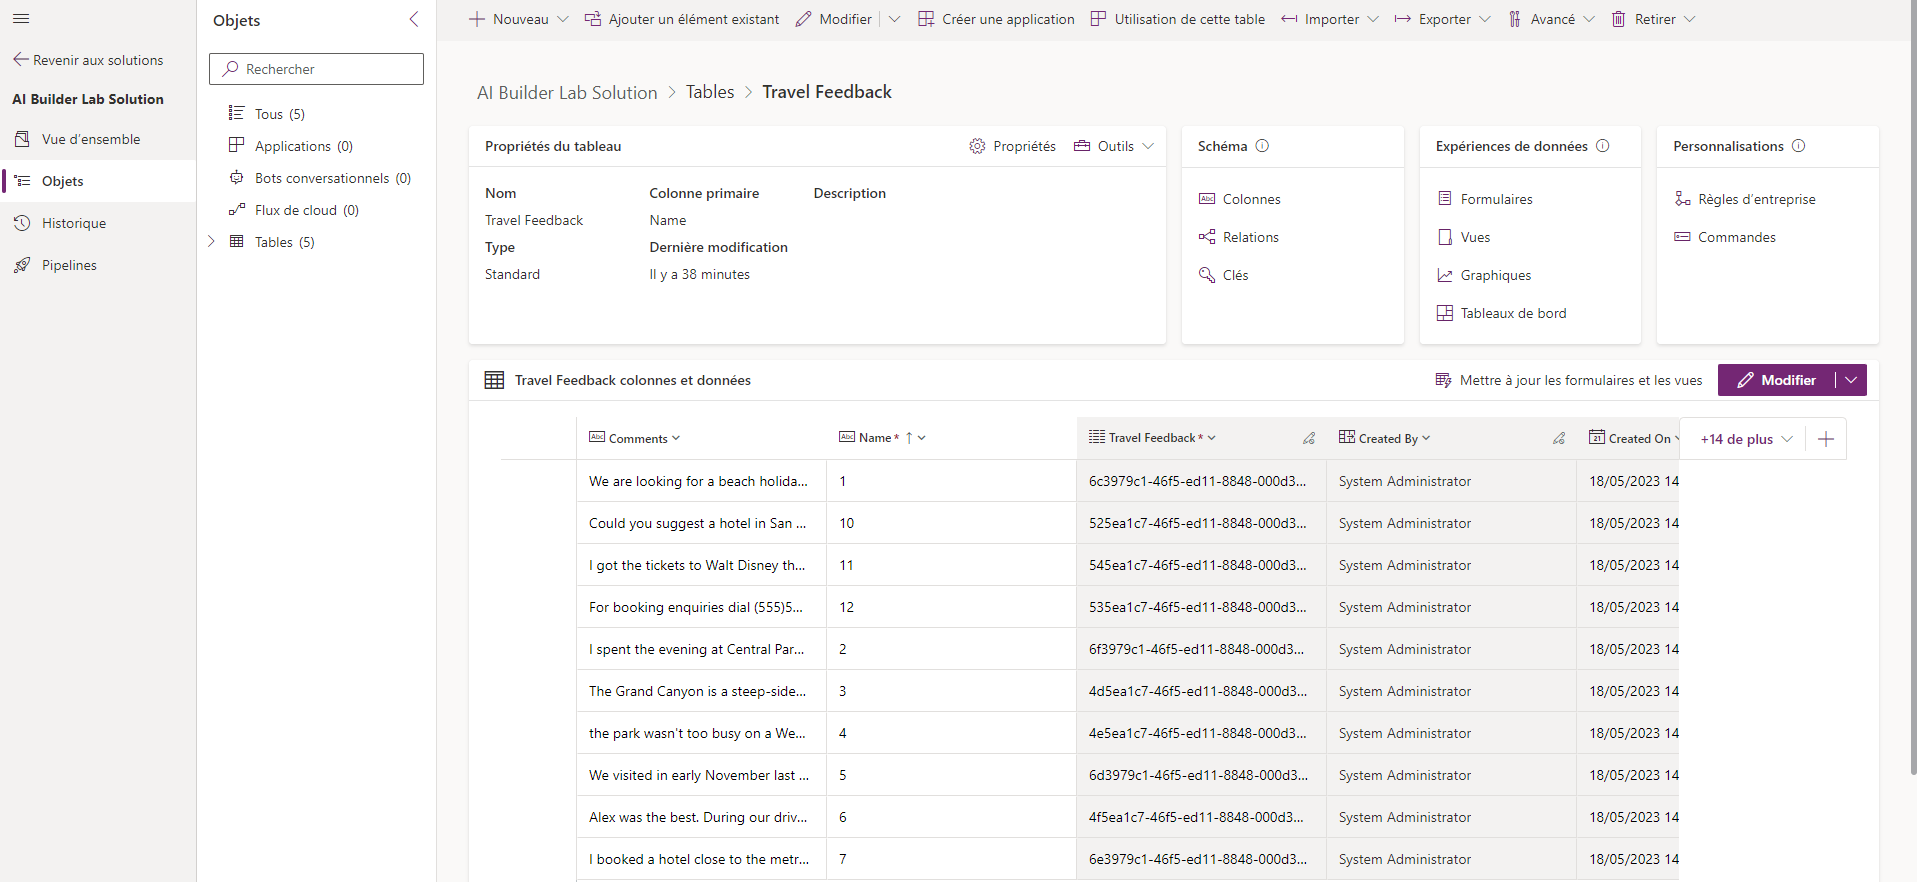
Task: Click the vertical page scrollbar
Action: 1912,390
